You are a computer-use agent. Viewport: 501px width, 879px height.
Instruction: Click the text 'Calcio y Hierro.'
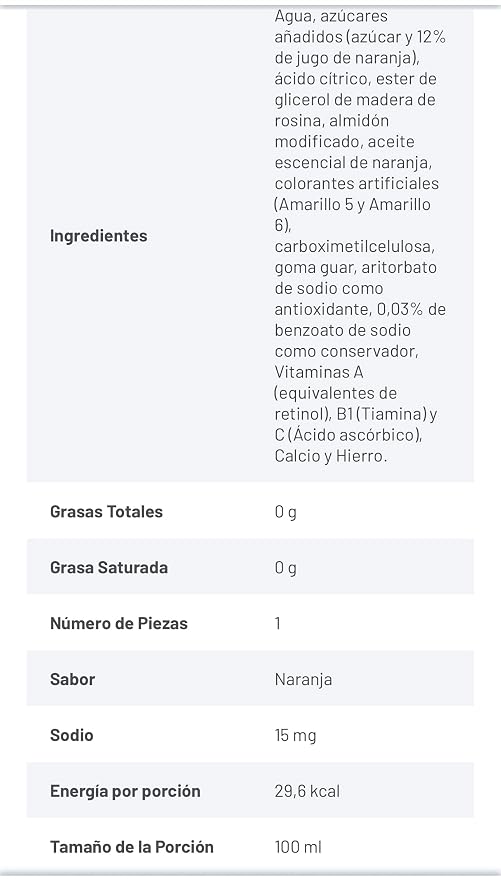(x=331, y=456)
